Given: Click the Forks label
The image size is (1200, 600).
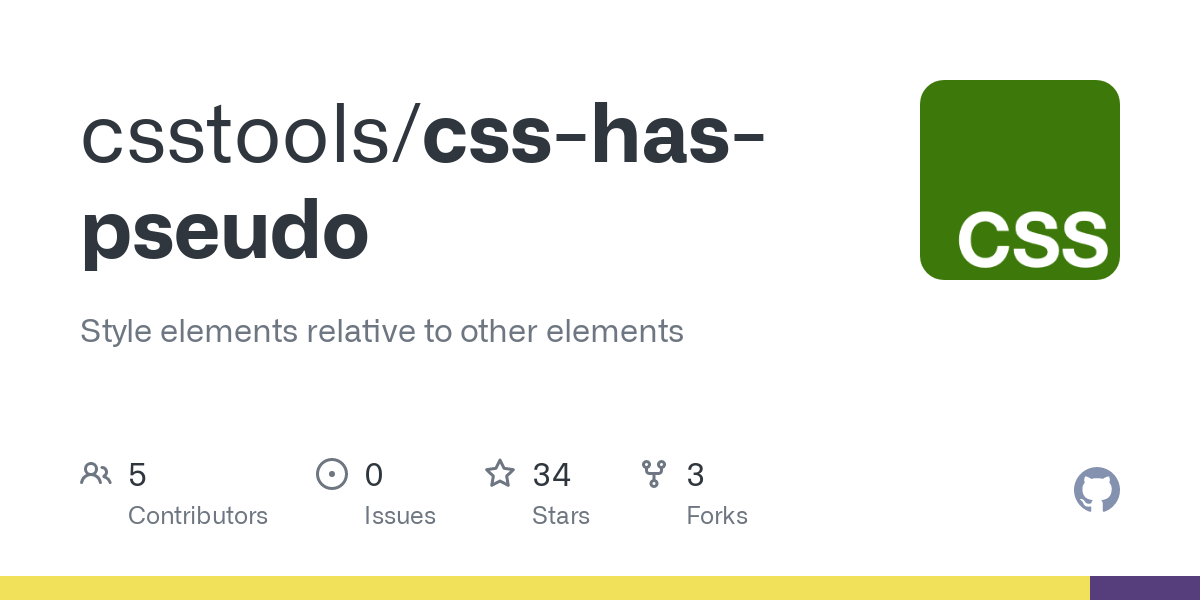Looking at the screenshot, I should pos(717,516).
